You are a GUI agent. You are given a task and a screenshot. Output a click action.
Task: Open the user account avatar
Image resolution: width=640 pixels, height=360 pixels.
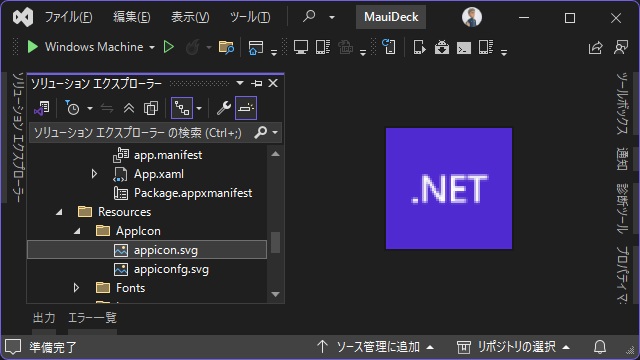pyautogui.click(x=472, y=17)
